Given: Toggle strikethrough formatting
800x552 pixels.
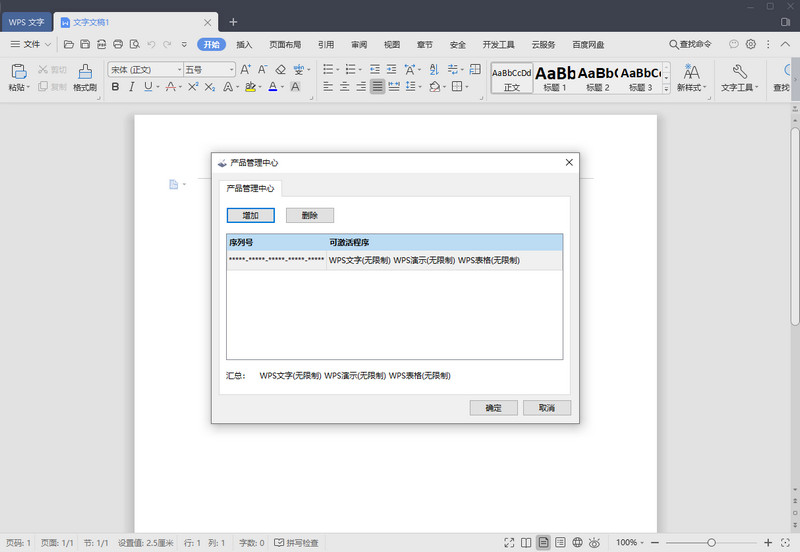Looking at the screenshot, I should 171,87.
